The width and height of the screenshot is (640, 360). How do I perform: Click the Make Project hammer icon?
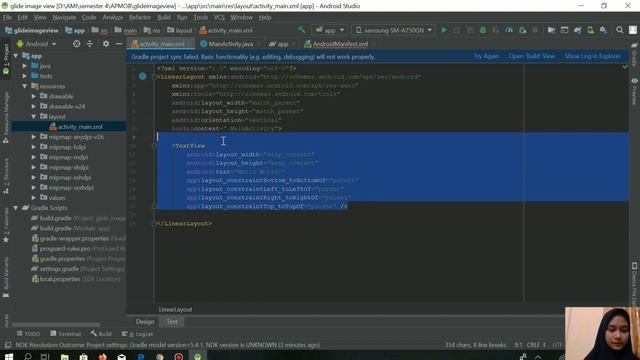pos(302,30)
